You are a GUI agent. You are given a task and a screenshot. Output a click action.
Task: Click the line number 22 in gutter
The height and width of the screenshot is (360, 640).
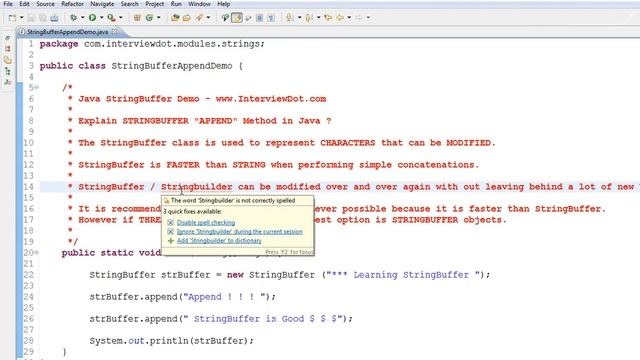click(29, 275)
